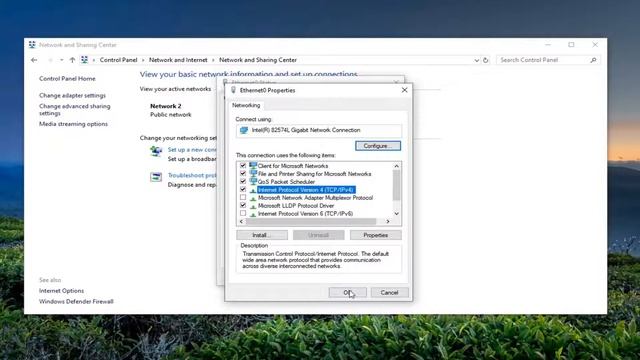Image resolution: width=640 pixels, height=360 pixels.
Task: Expand chevron after Network and Internet breadcrumb
Action: click(x=213, y=60)
